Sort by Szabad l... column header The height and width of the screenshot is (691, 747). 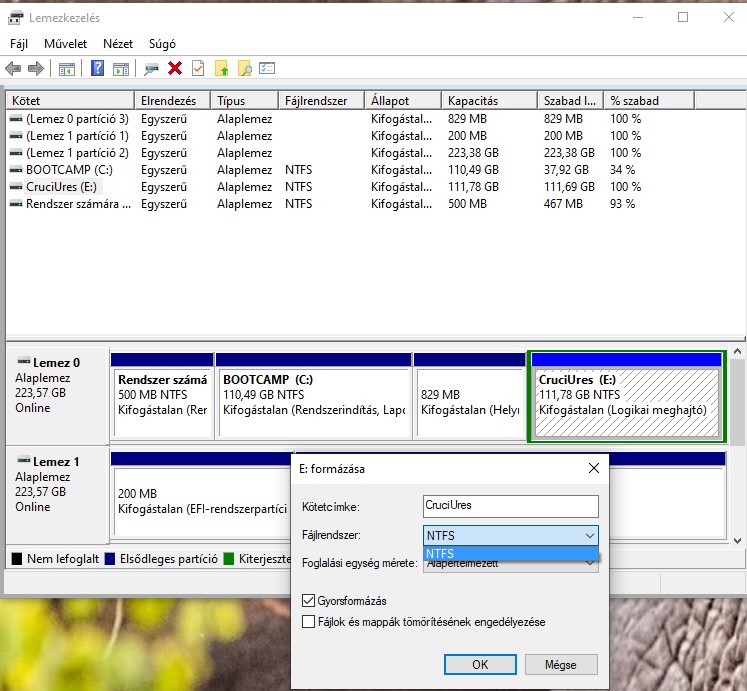[570, 101]
